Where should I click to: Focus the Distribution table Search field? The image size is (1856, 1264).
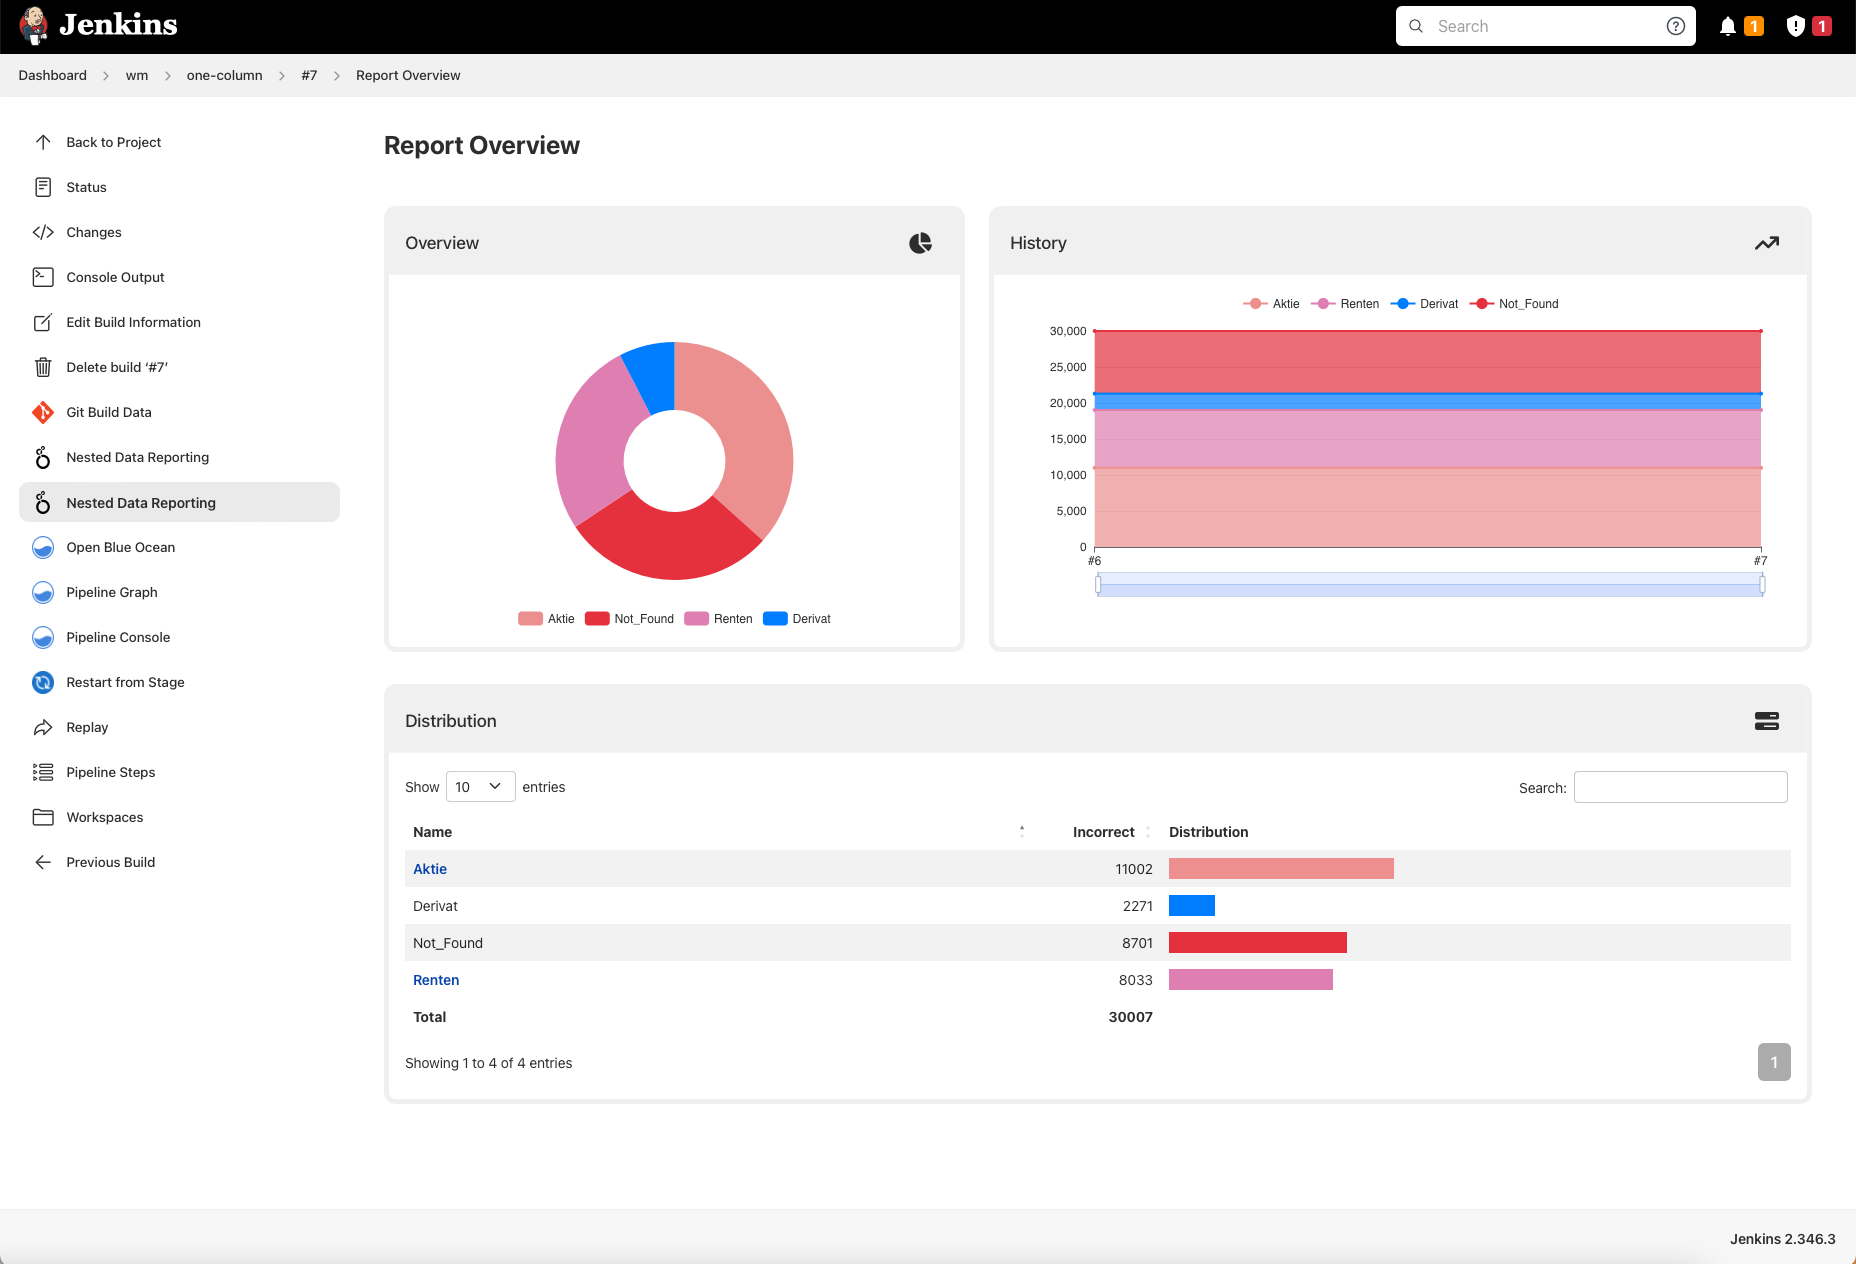point(1680,787)
